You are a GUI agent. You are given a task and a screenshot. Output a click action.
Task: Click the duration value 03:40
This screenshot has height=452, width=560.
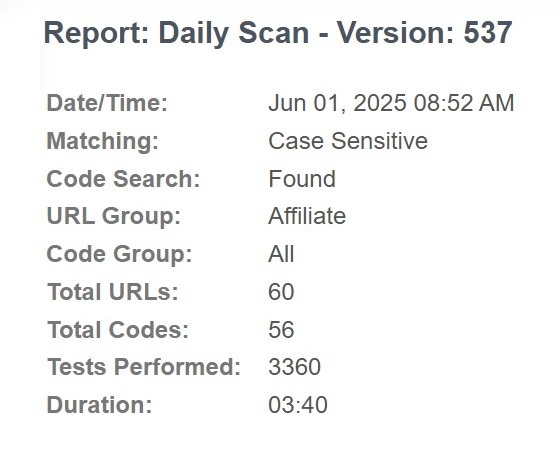(298, 405)
